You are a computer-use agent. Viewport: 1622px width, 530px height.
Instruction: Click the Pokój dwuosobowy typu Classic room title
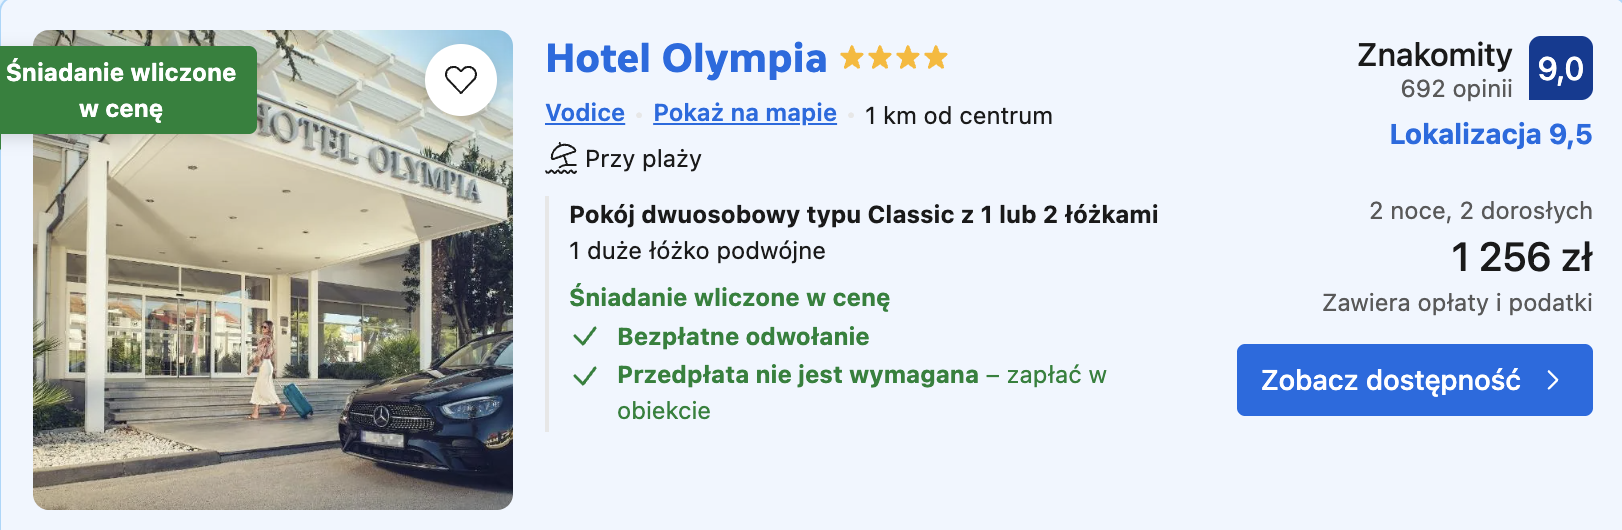pos(863,215)
